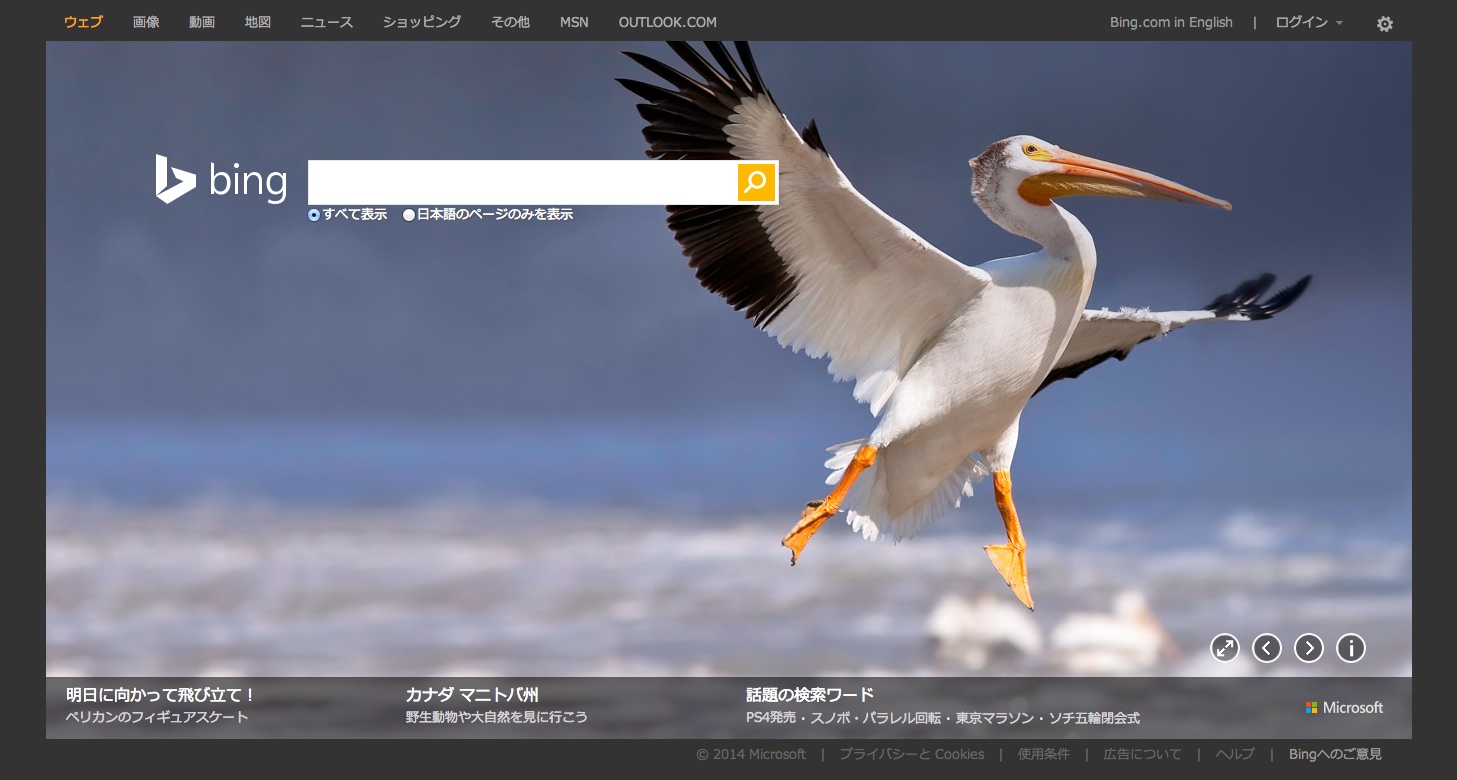Go to the 地図 page
The image size is (1457, 780).
[x=258, y=22]
